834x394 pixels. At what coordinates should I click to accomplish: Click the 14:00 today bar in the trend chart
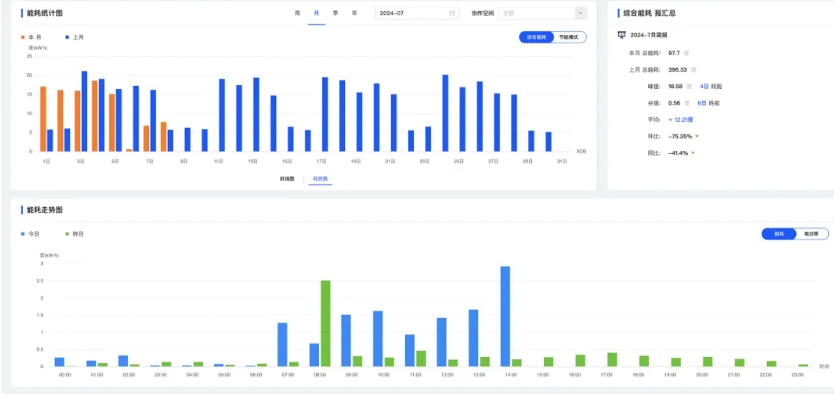(505, 316)
